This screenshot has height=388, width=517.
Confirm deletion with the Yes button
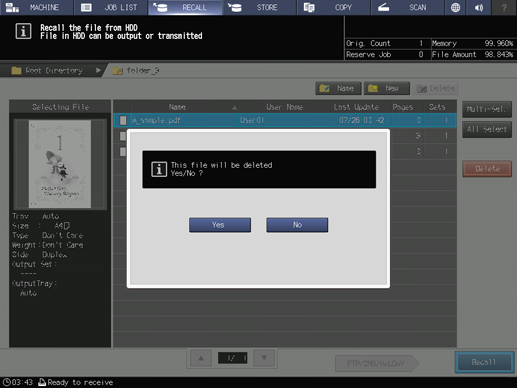tap(220, 225)
